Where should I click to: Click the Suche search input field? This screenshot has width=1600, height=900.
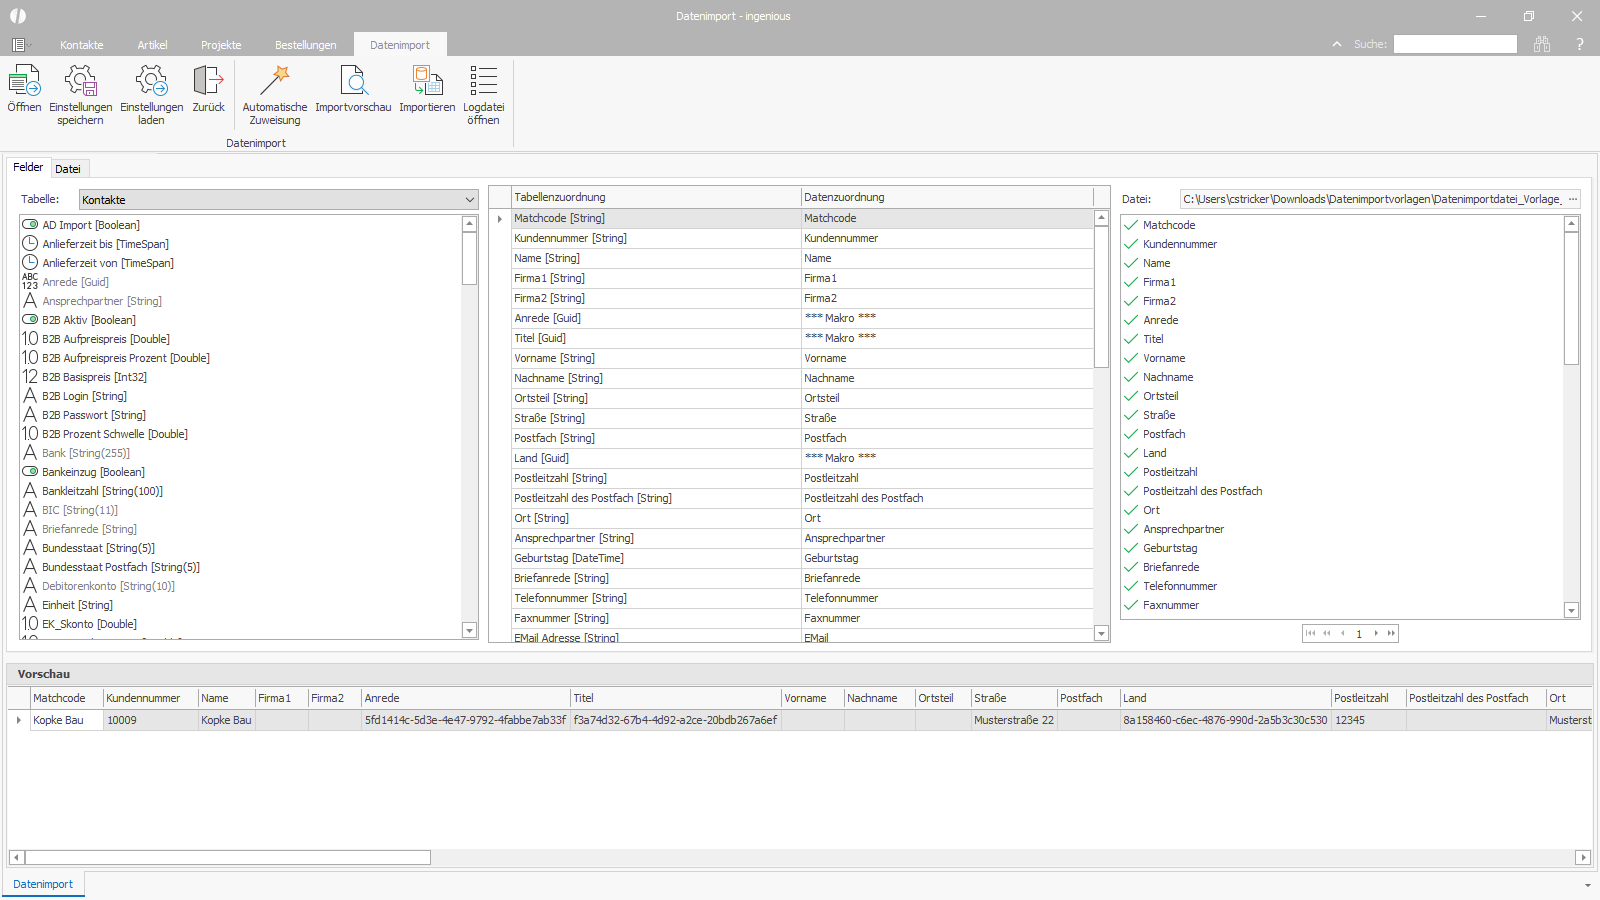[x=1455, y=44]
